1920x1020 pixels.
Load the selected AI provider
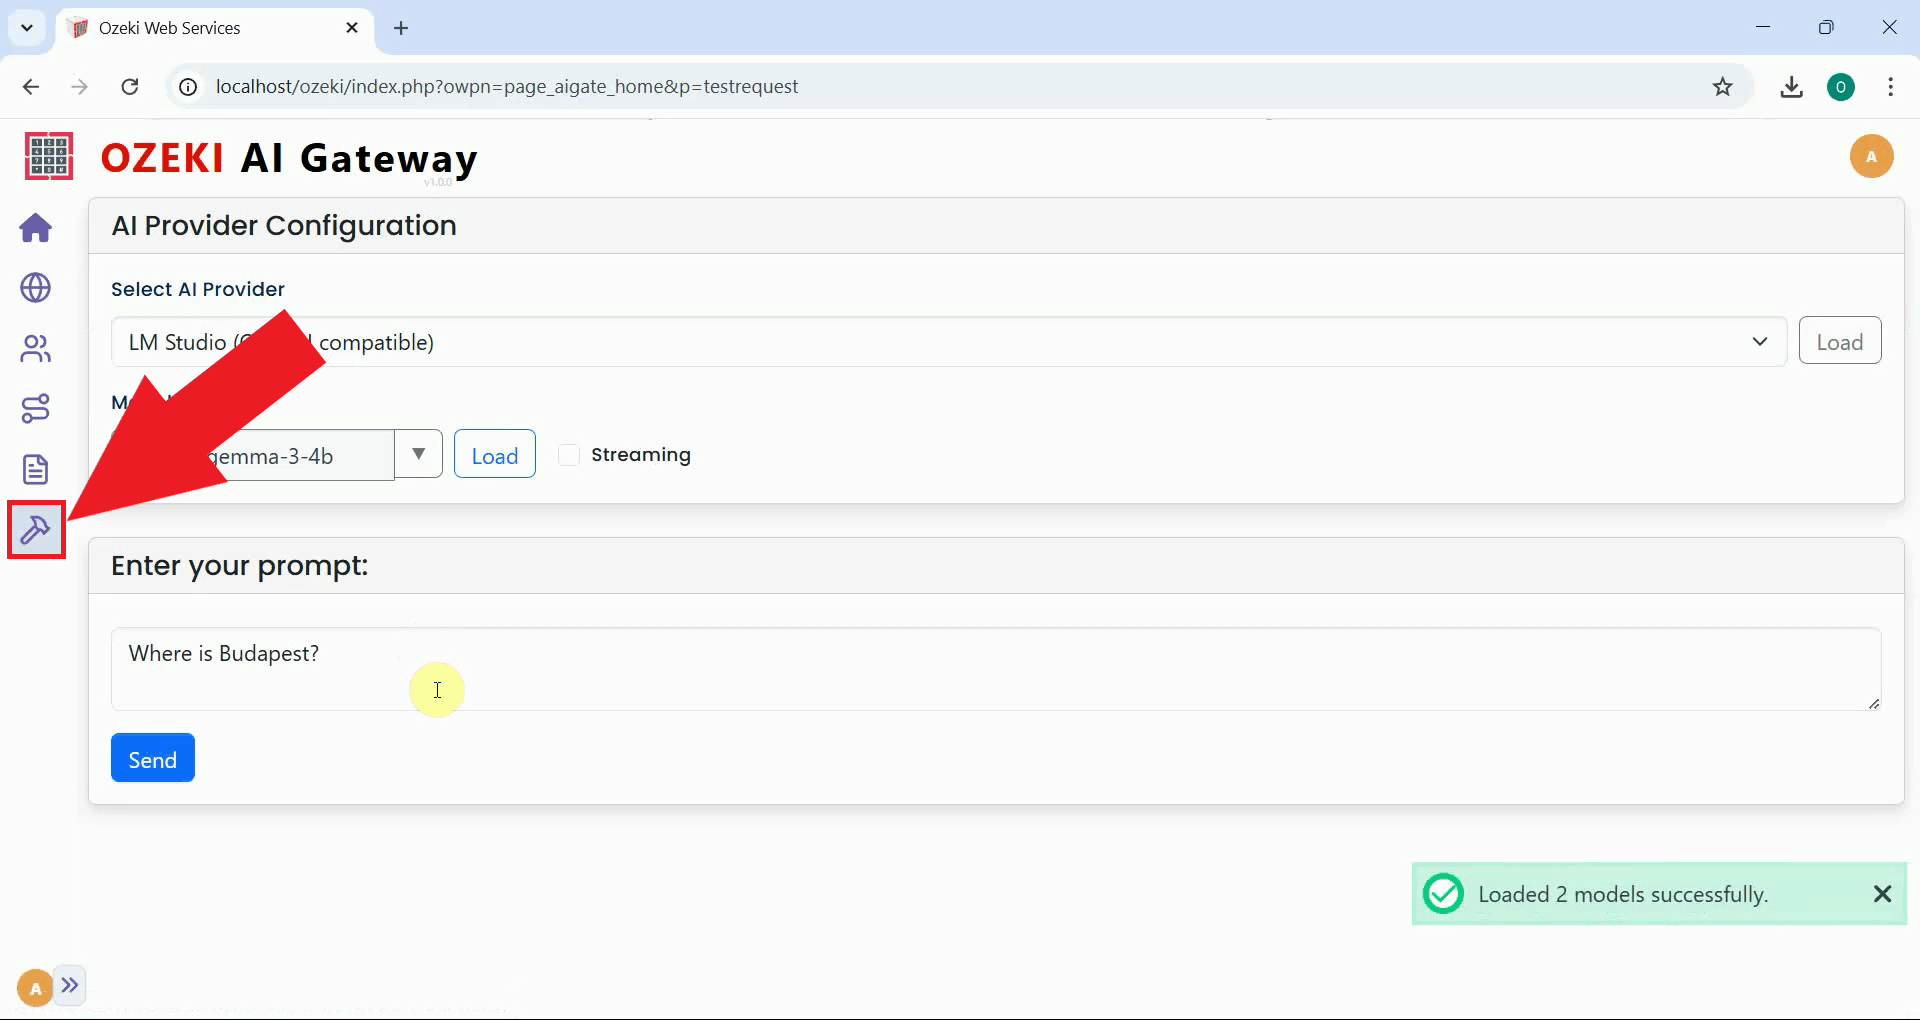(x=1840, y=340)
